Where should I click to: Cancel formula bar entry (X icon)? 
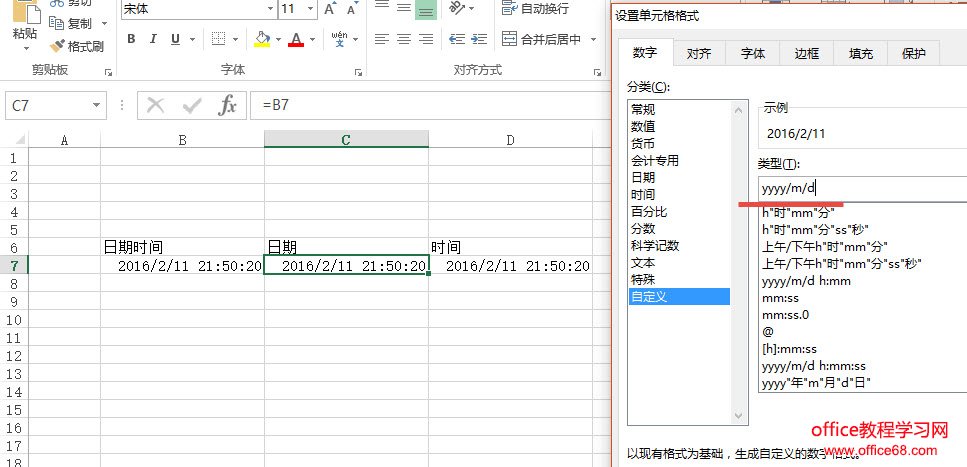(155, 105)
